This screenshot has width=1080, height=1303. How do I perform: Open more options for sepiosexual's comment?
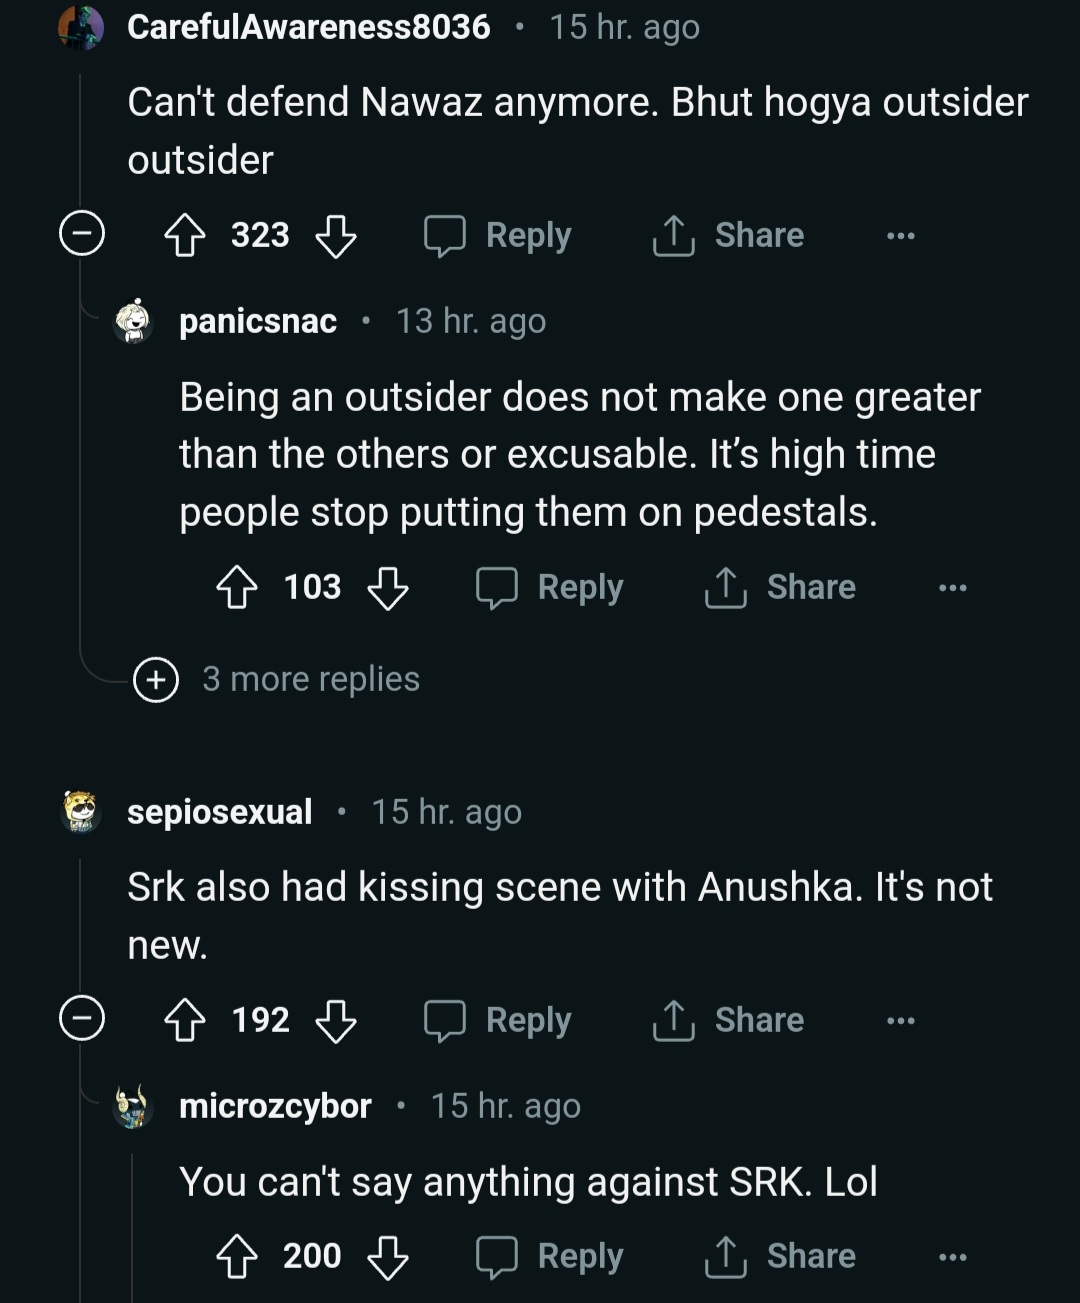900,1021
